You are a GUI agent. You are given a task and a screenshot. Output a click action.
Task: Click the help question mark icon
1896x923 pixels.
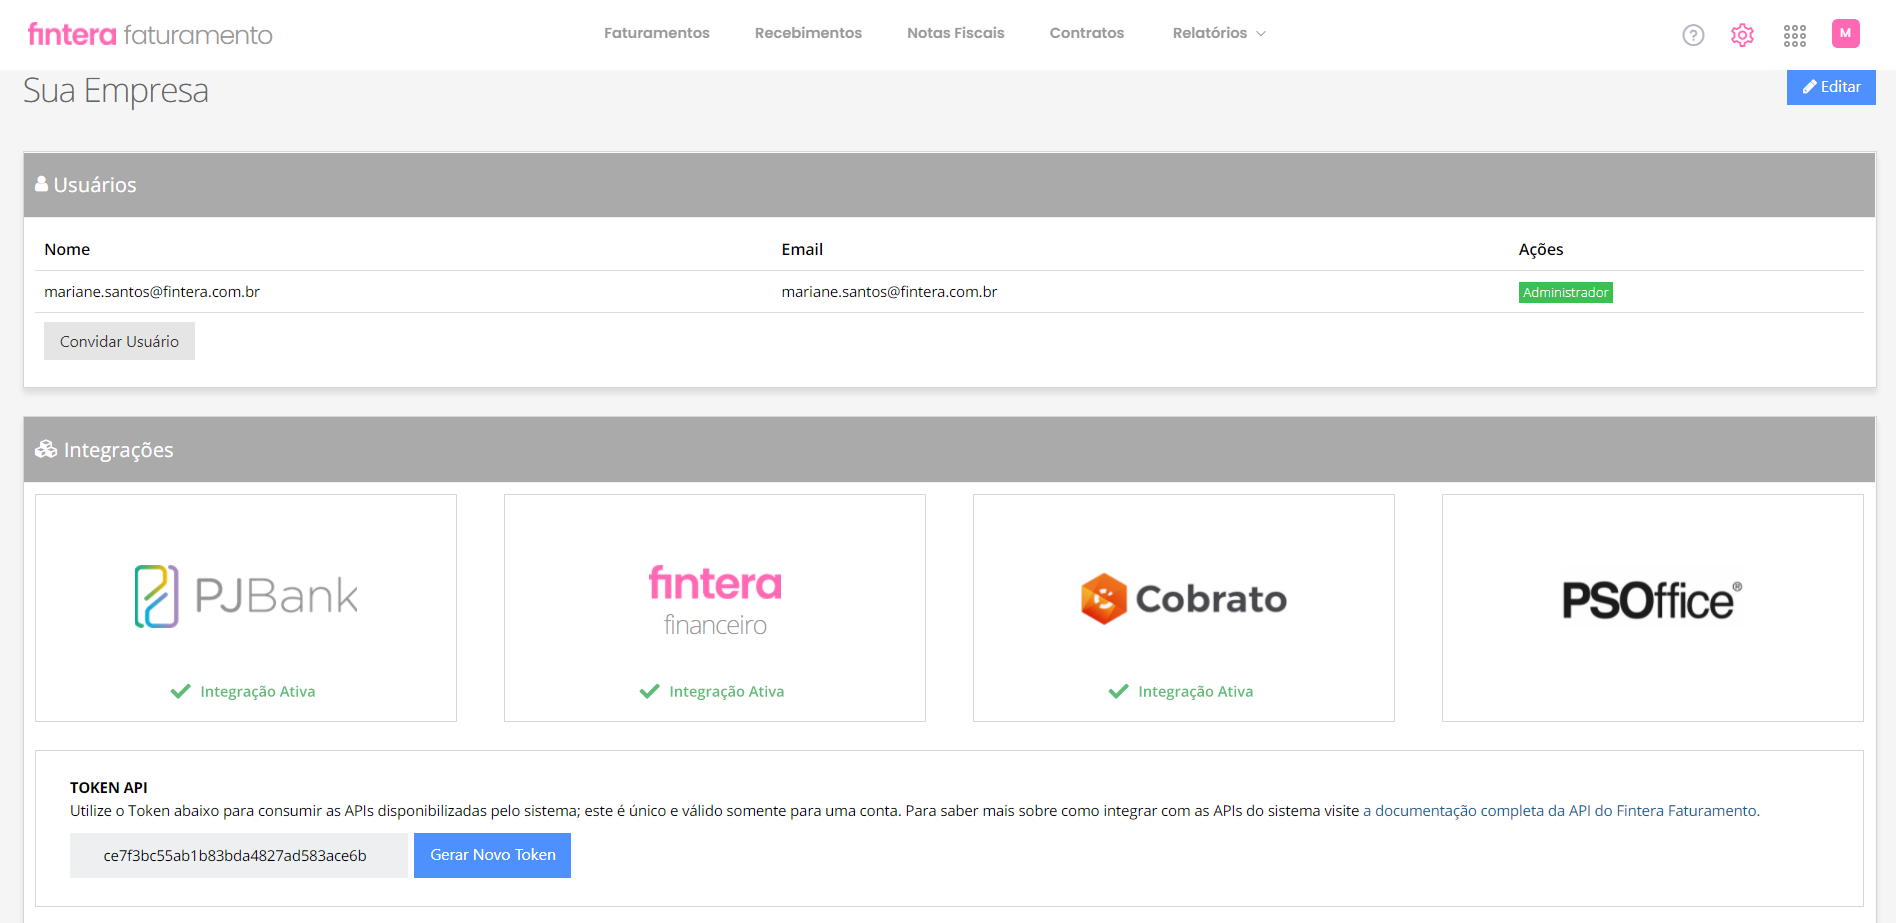[x=1693, y=34]
